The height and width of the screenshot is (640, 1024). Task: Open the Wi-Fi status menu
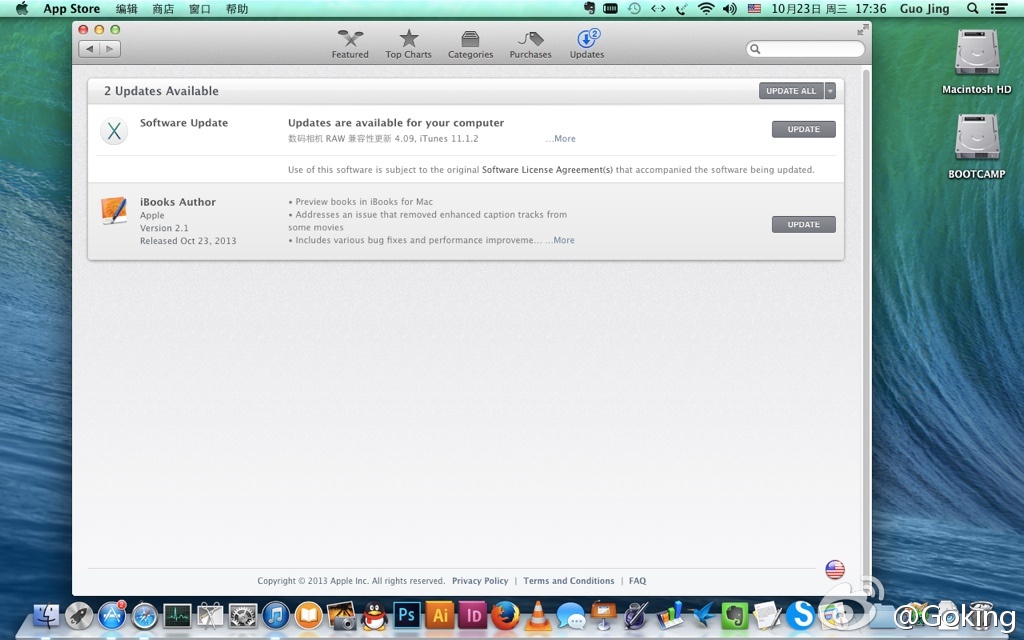(x=706, y=8)
